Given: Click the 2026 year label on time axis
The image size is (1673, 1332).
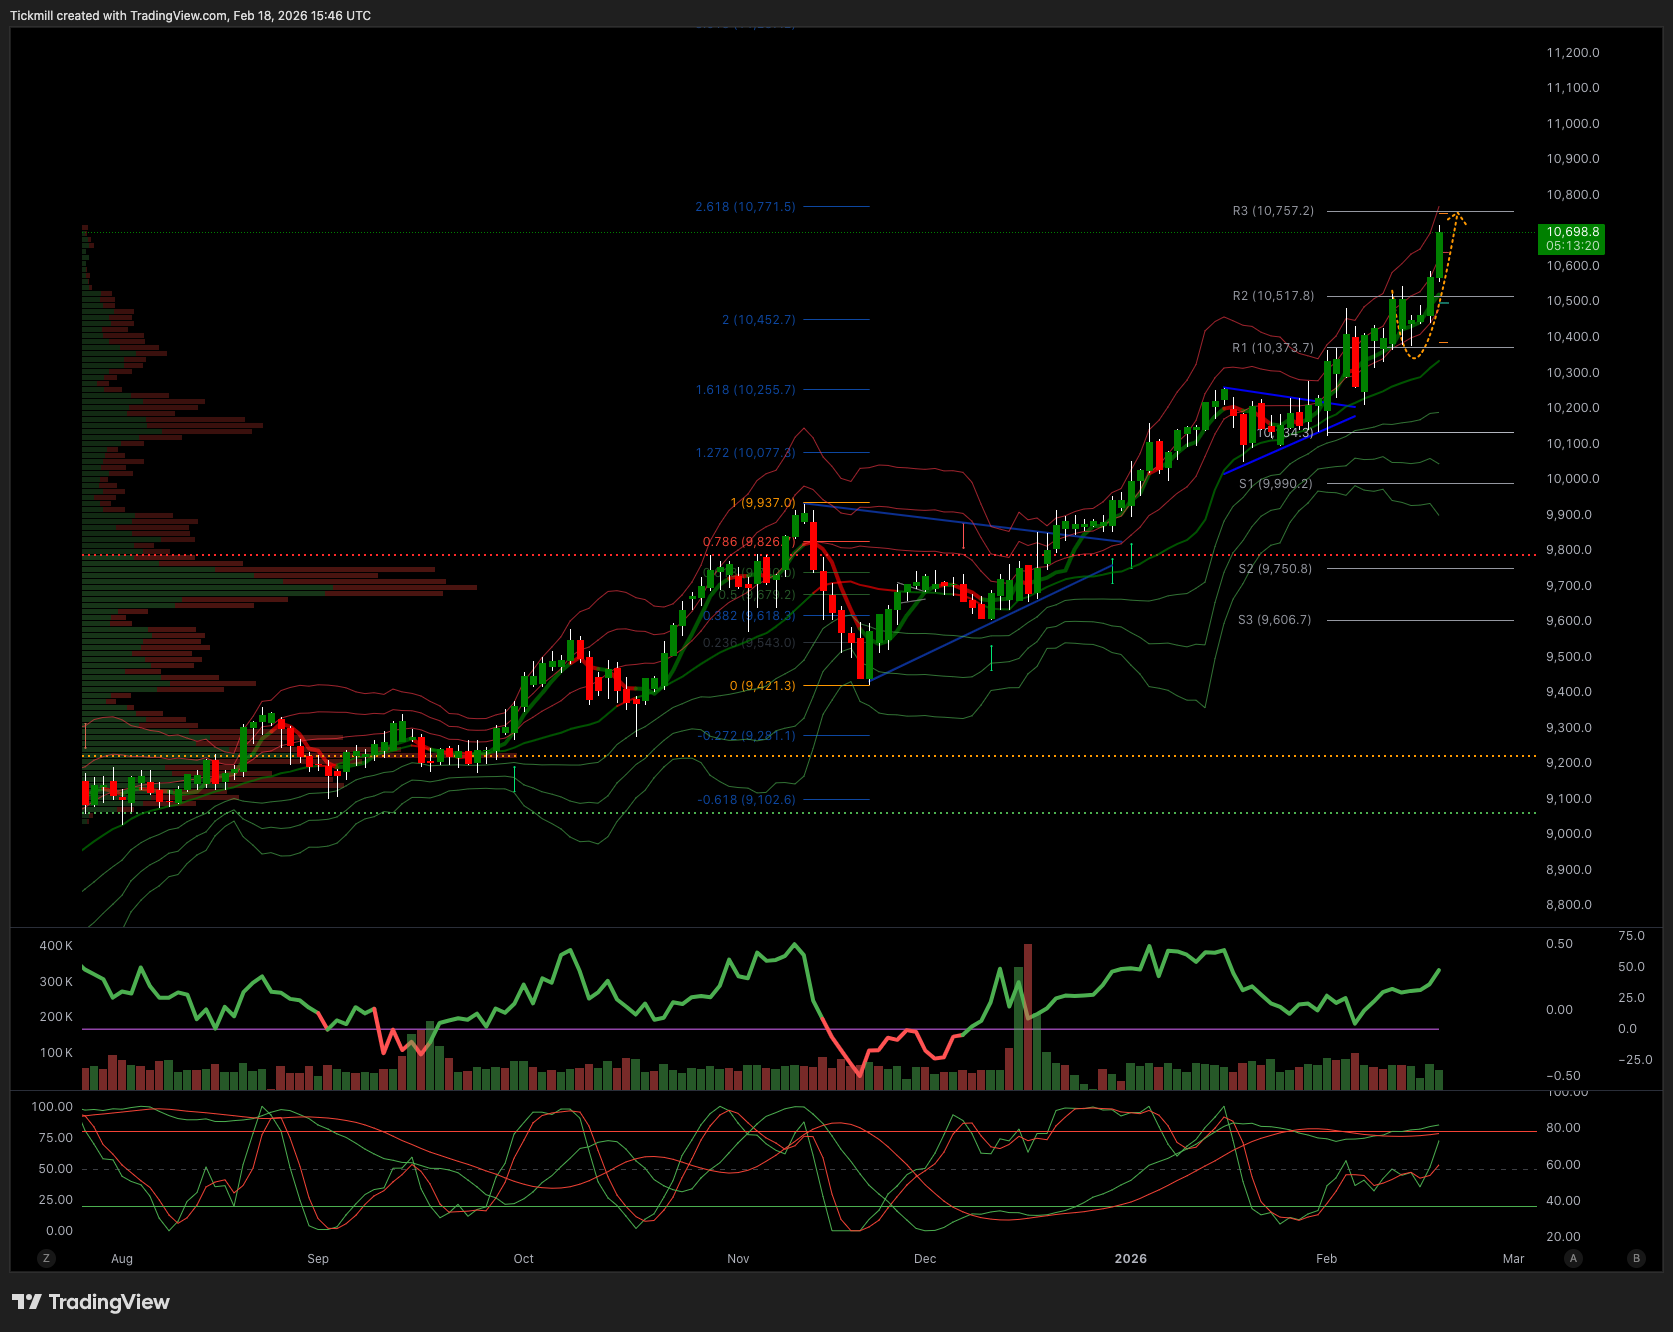Looking at the screenshot, I should (x=1131, y=1259).
